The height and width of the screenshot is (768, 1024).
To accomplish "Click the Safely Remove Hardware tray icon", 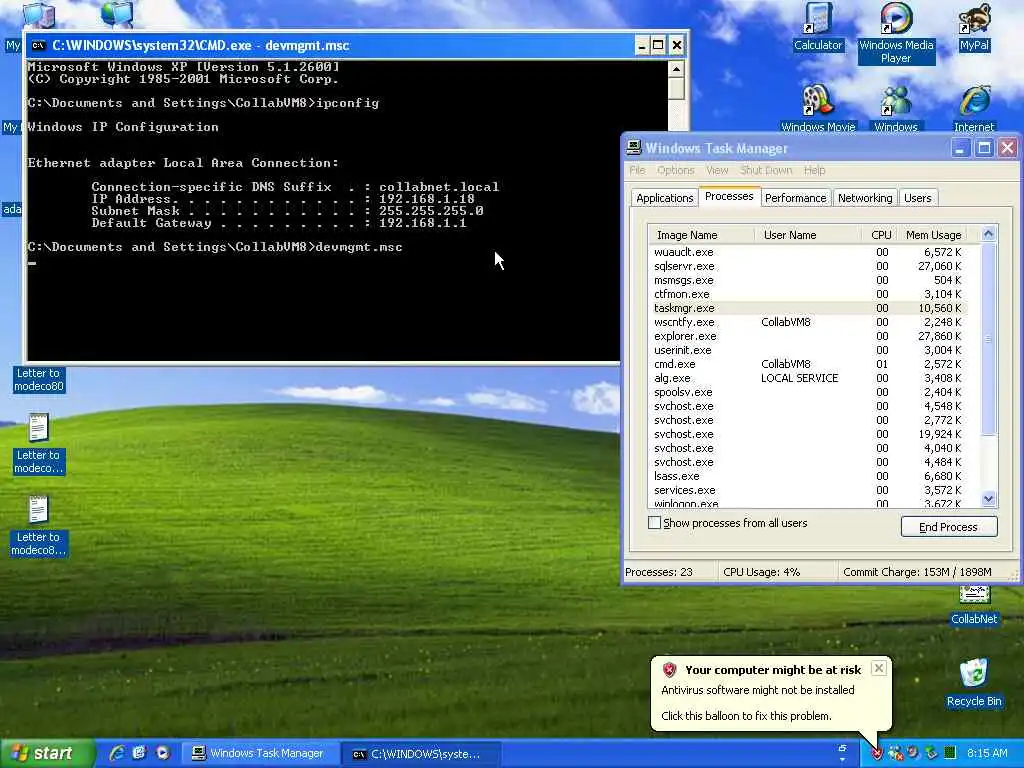I will click(931, 753).
